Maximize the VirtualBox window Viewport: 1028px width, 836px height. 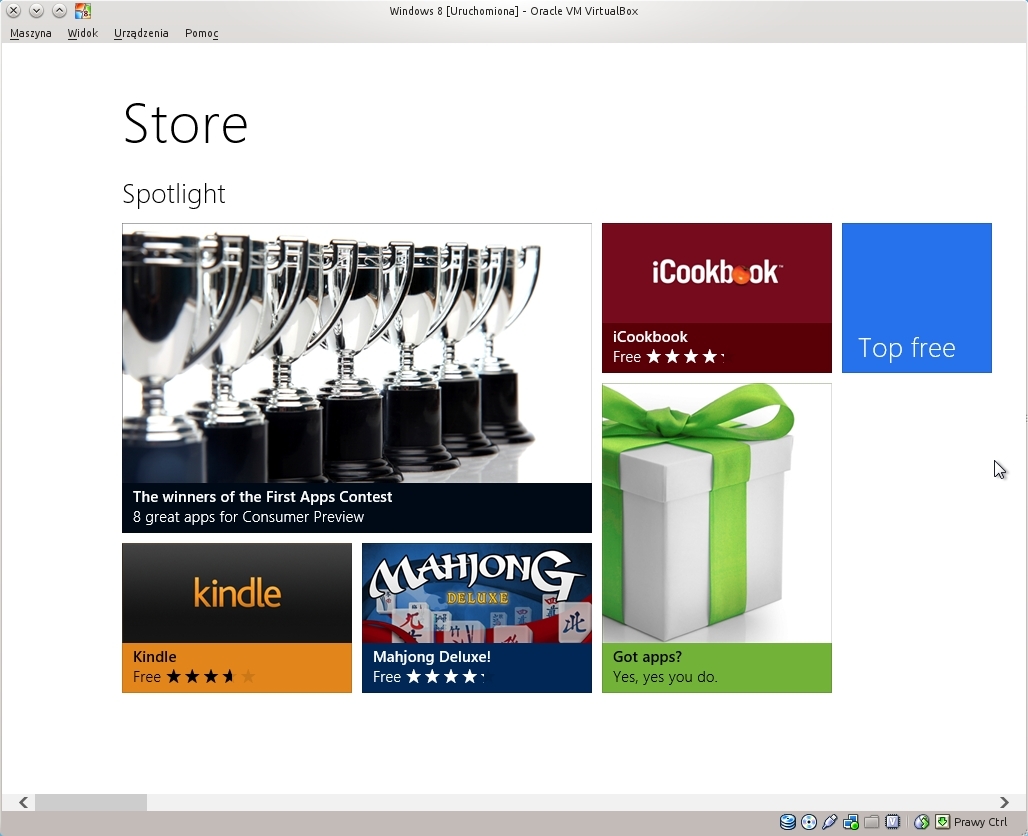click(59, 10)
